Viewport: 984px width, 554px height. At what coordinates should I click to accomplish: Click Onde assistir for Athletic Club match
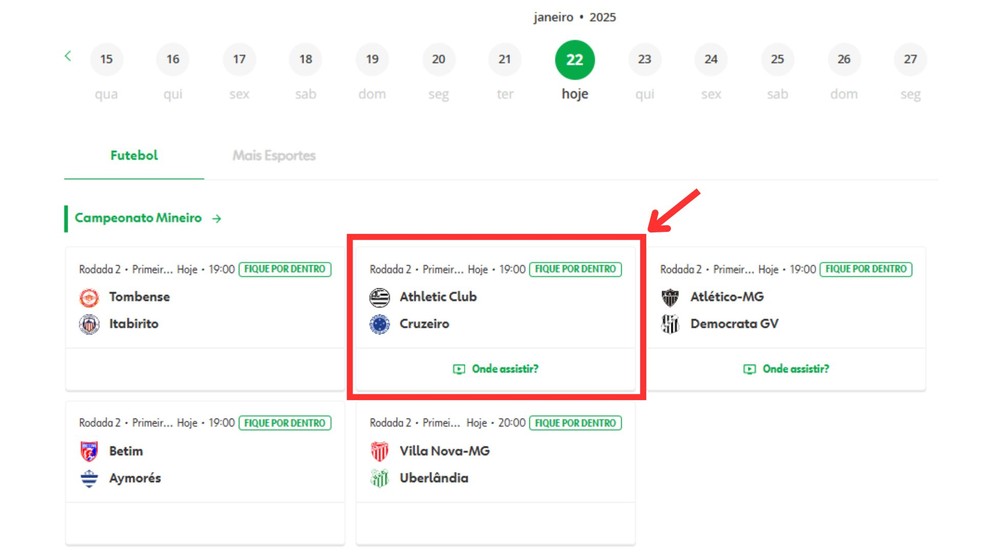496,369
